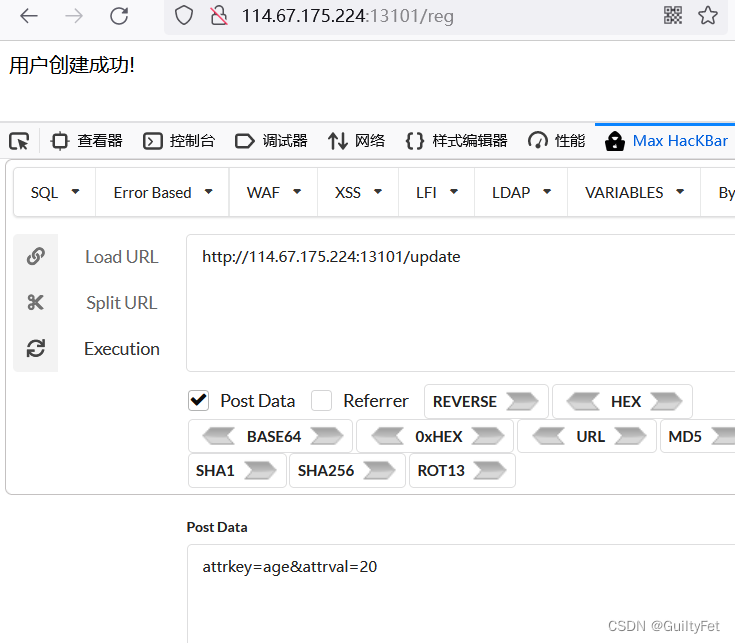Open the LFI dropdown
735x643 pixels.
[x=436, y=193]
